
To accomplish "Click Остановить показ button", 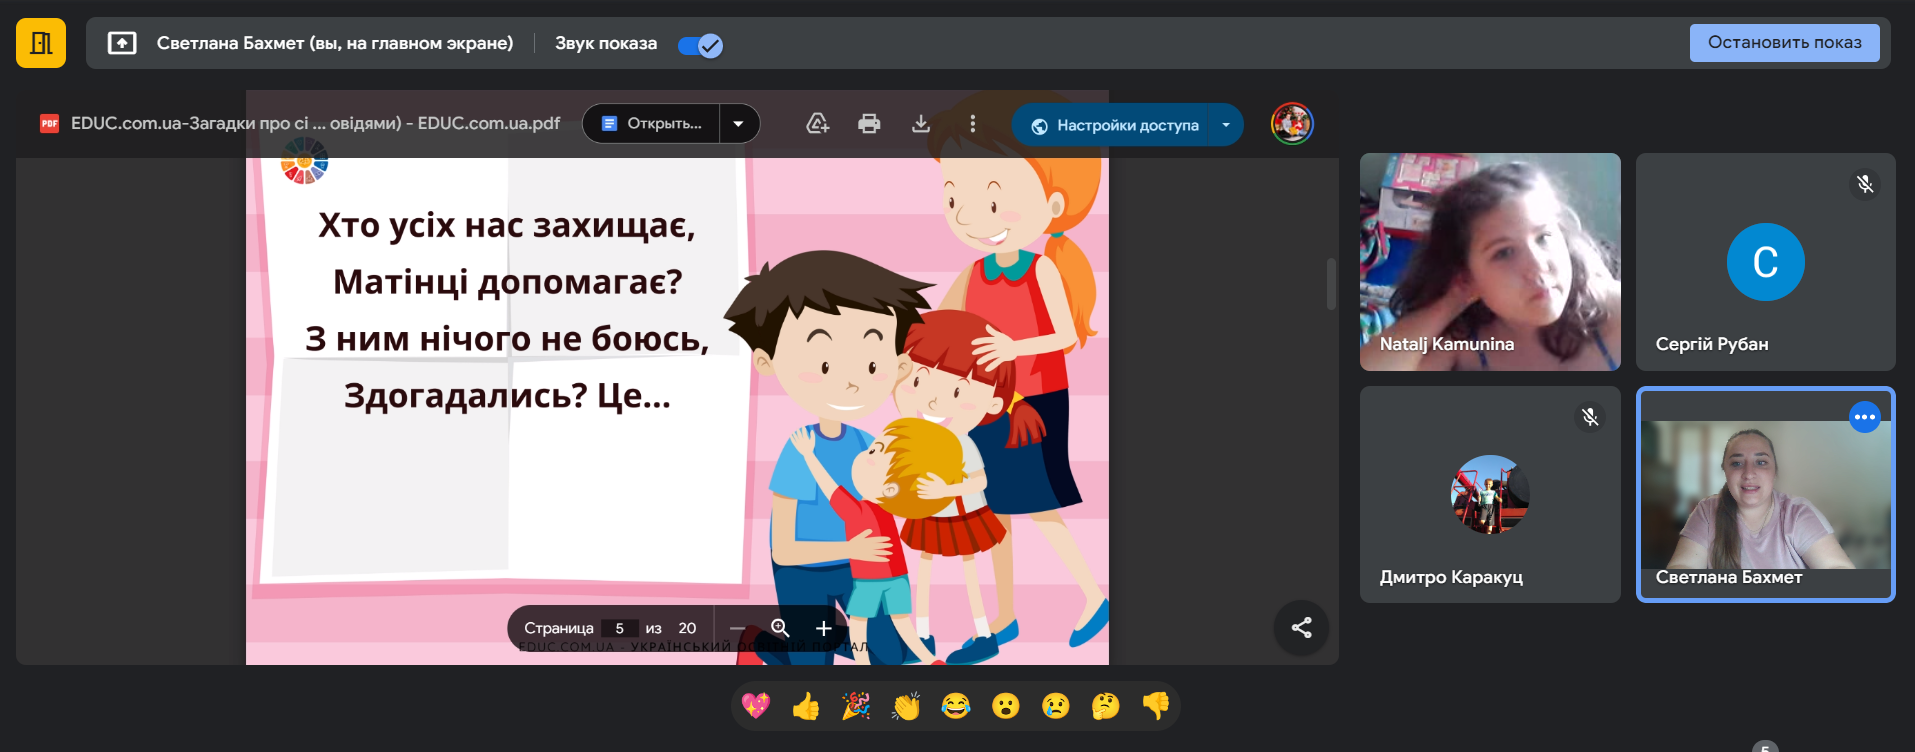I will (x=1784, y=43).
